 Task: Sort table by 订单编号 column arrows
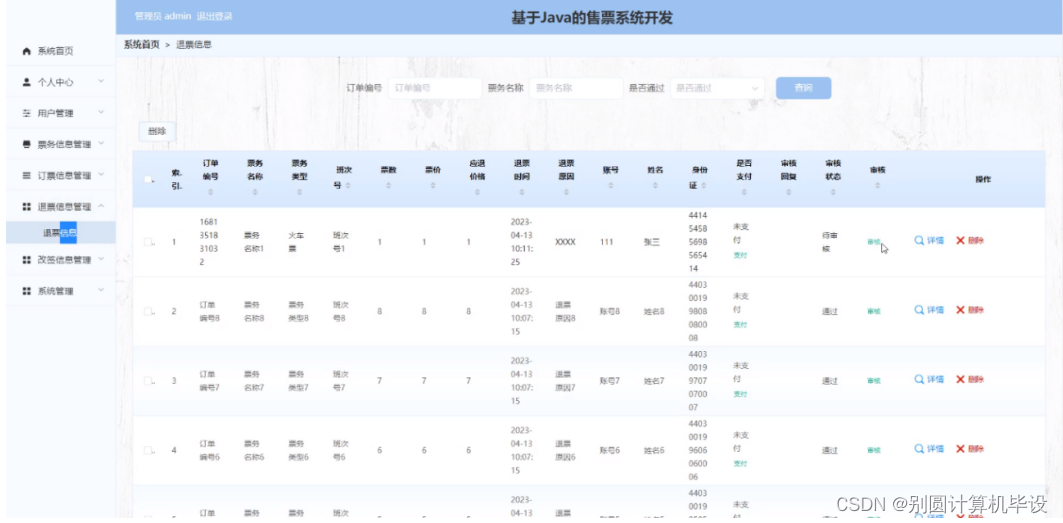pyautogui.click(x=210, y=193)
